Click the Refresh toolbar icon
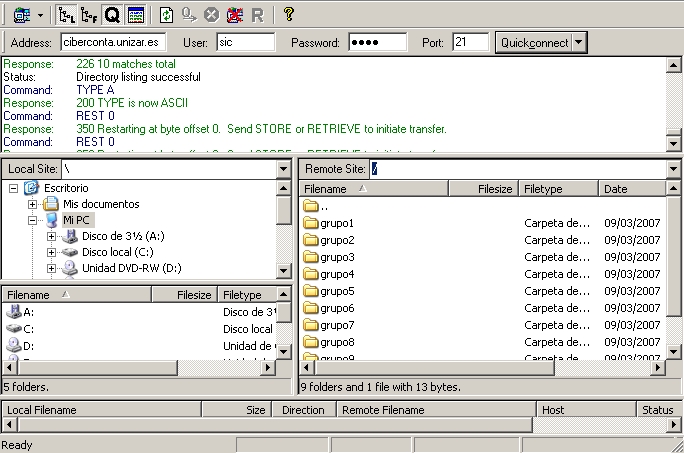Screen dimensions: 684x453 tap(166, 14)
